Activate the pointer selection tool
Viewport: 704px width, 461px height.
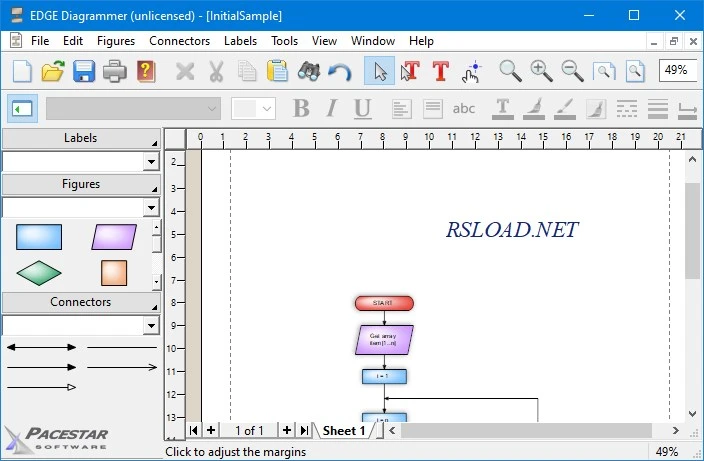coord(379,70)
